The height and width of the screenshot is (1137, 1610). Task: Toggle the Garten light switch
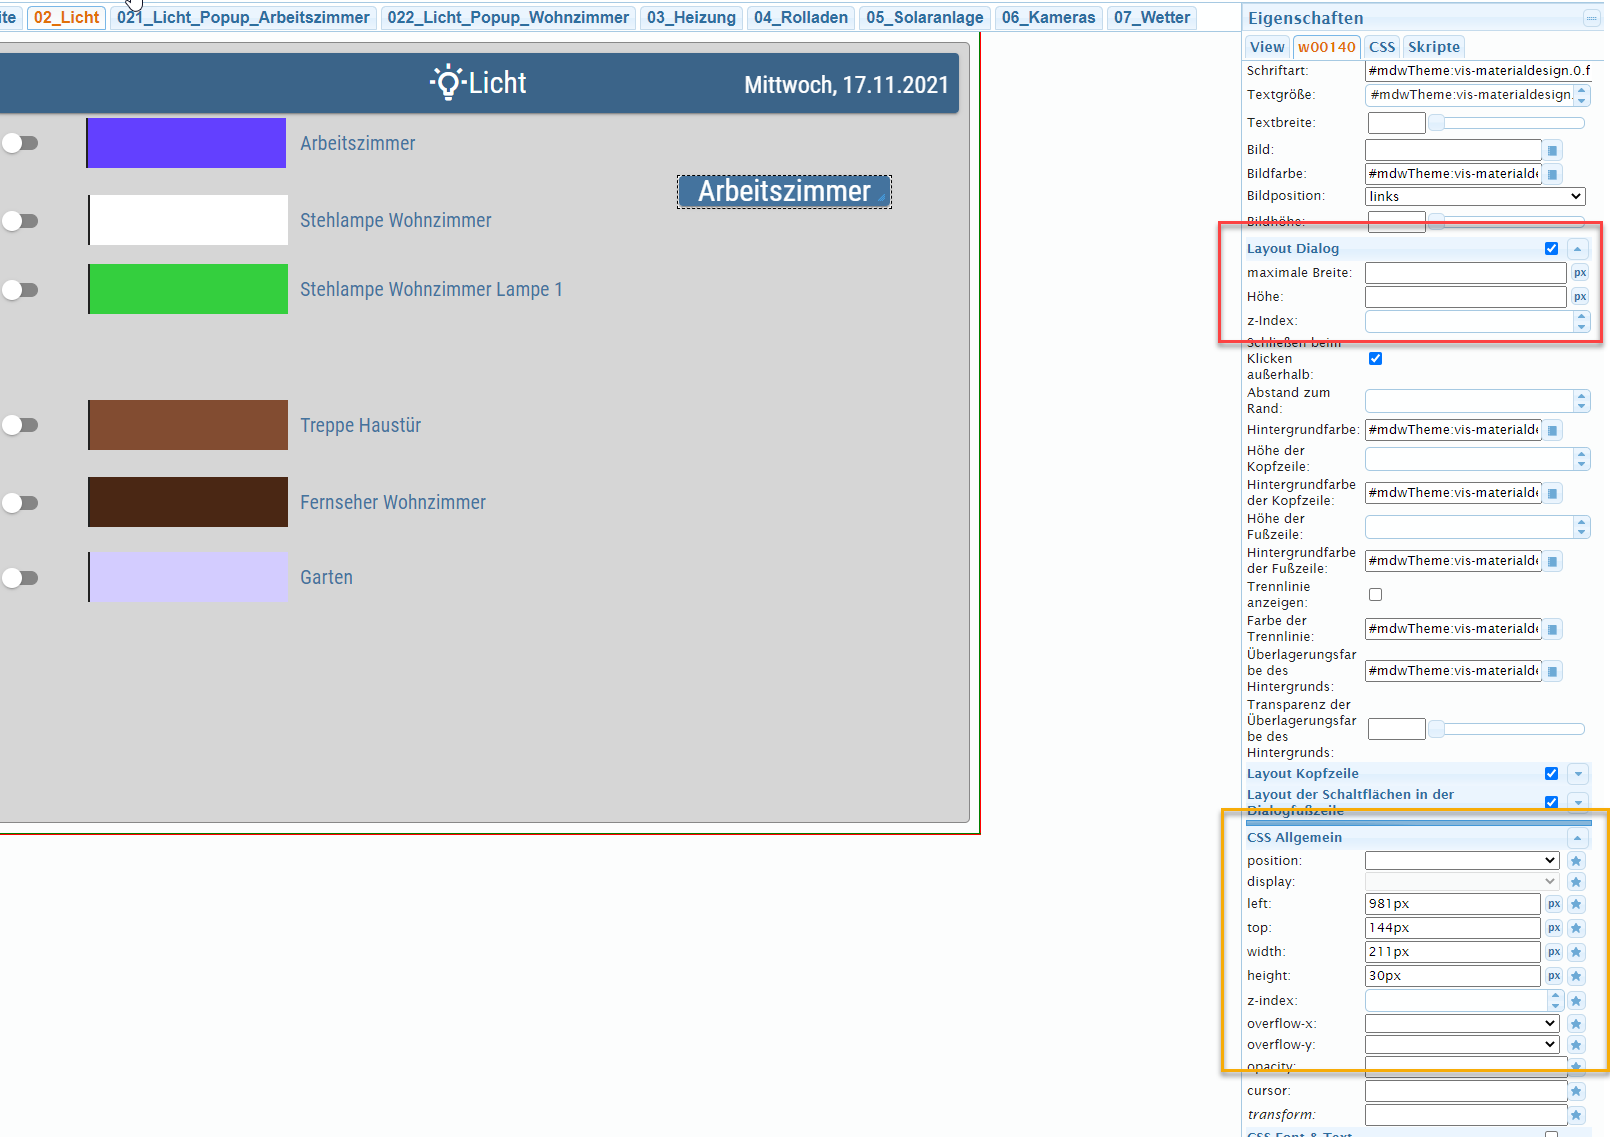click(x=20, y=578)
